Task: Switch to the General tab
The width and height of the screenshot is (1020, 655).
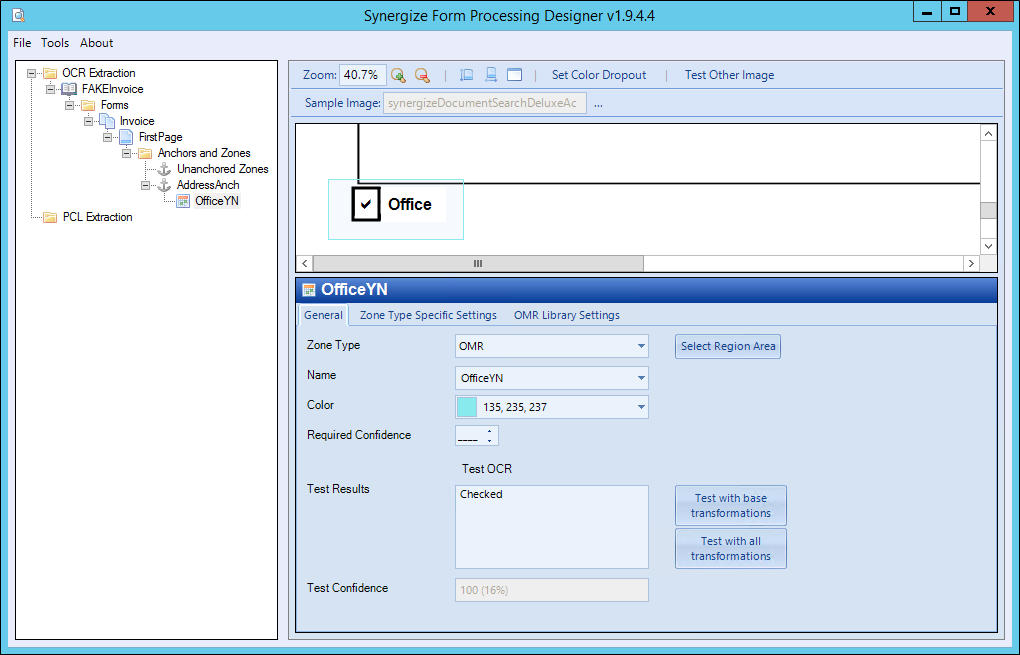Action: click(323, 315)
